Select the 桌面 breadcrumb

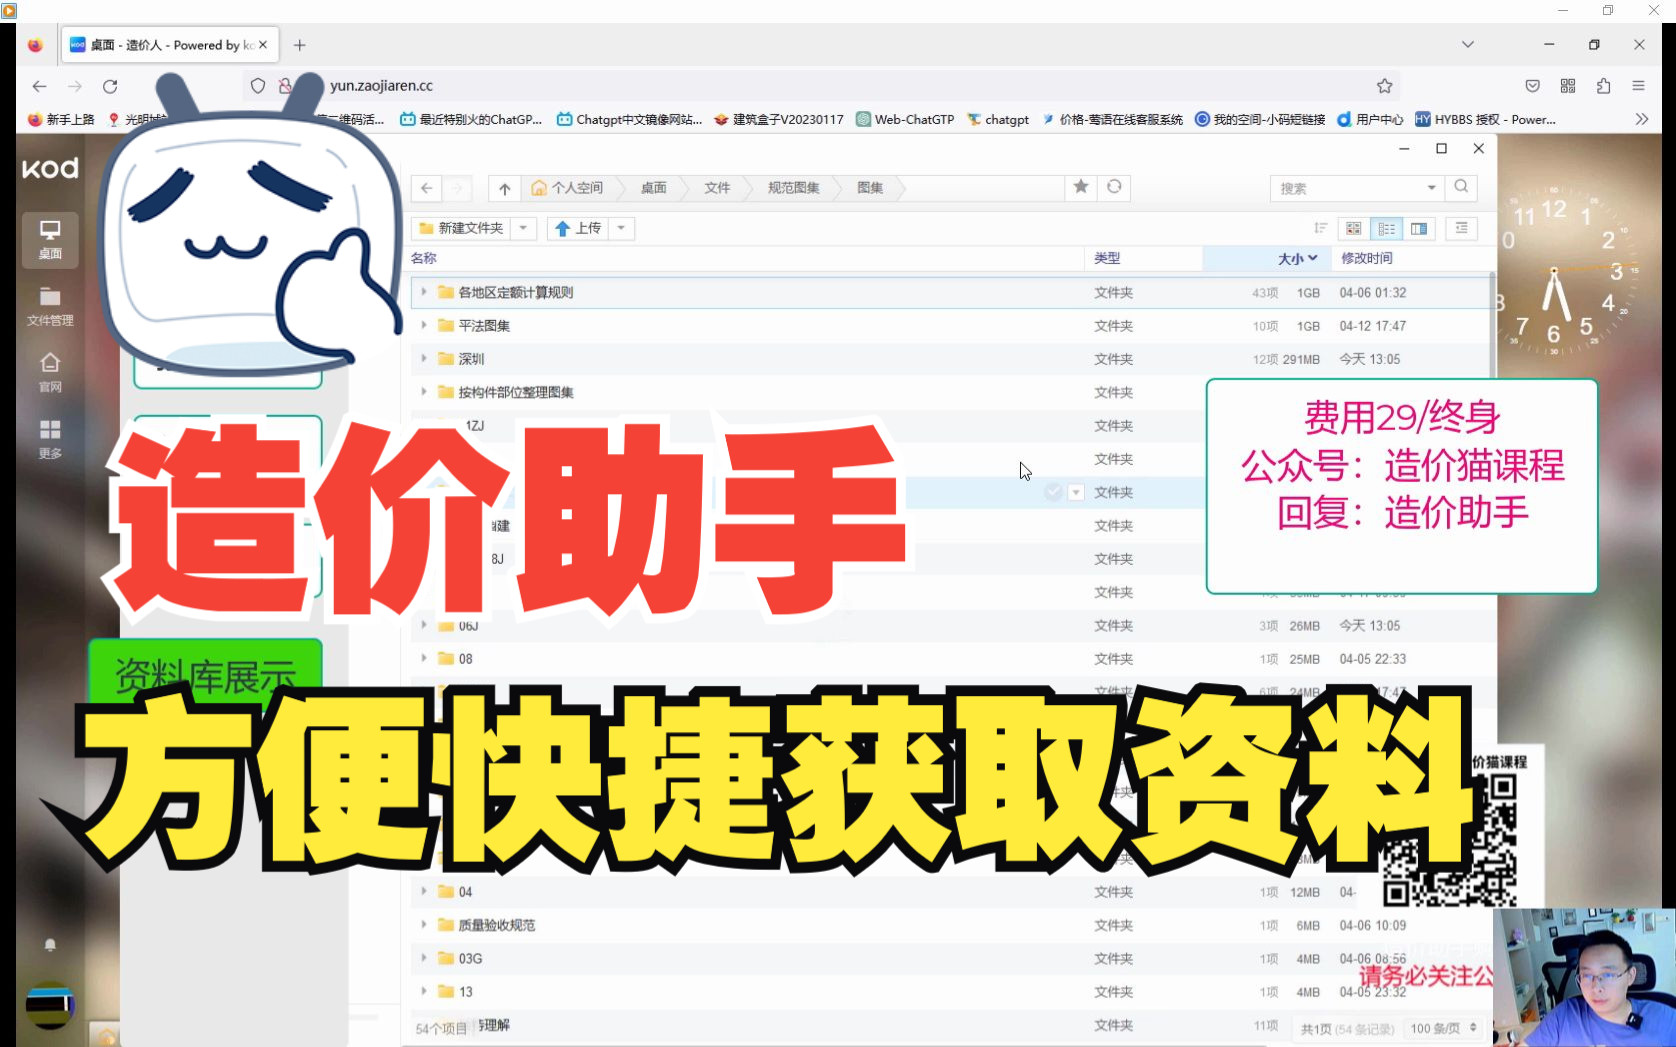pyautogui.click(x=653, y=188)
